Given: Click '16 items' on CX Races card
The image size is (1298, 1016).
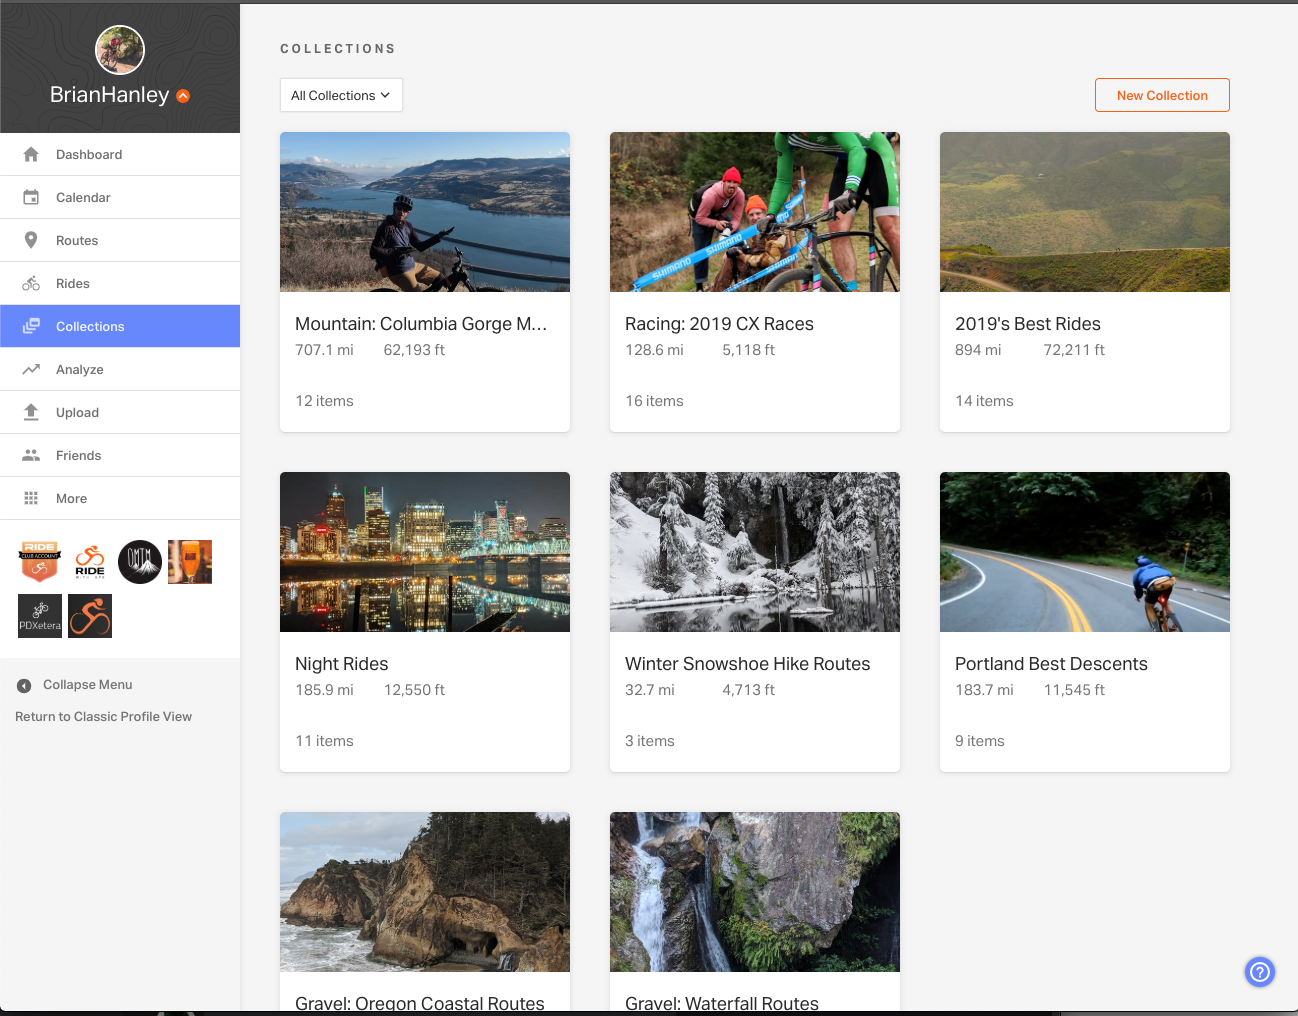Looking at the screenshot, I should (x=654, y=401).
